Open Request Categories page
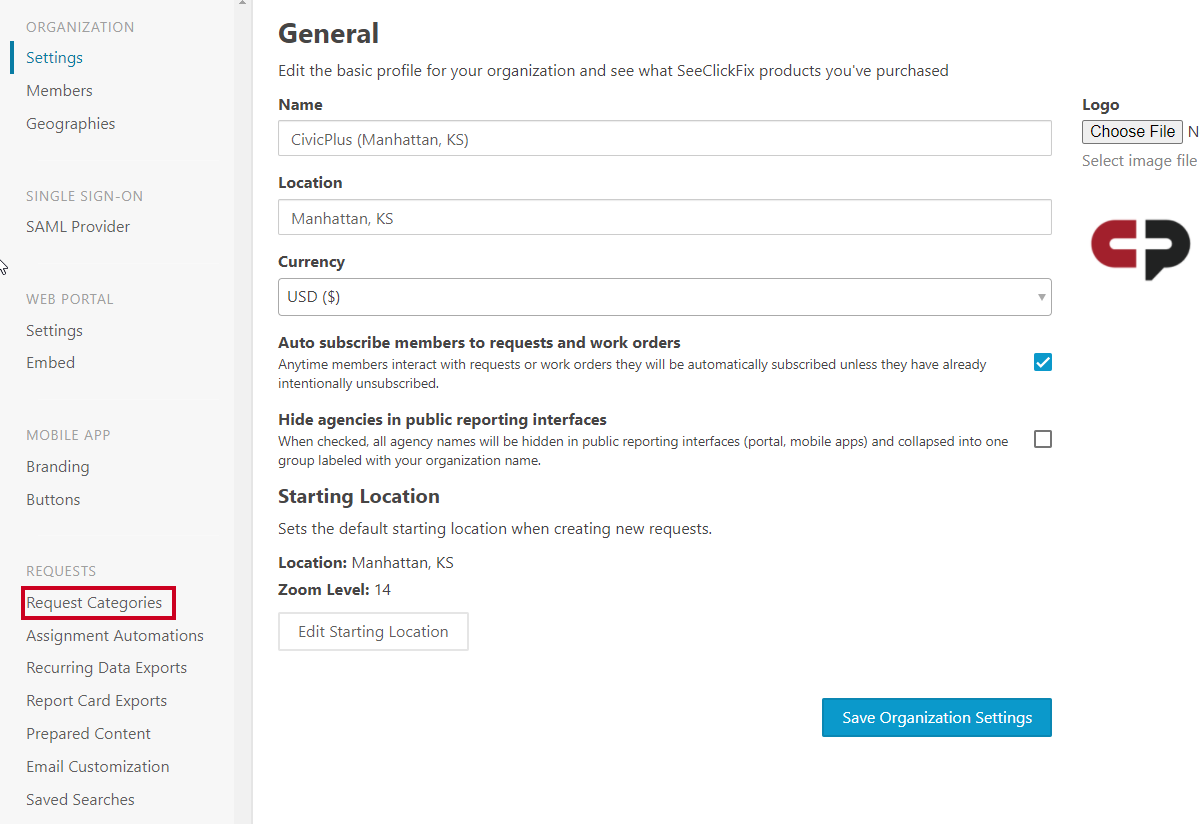 [94, 603]
